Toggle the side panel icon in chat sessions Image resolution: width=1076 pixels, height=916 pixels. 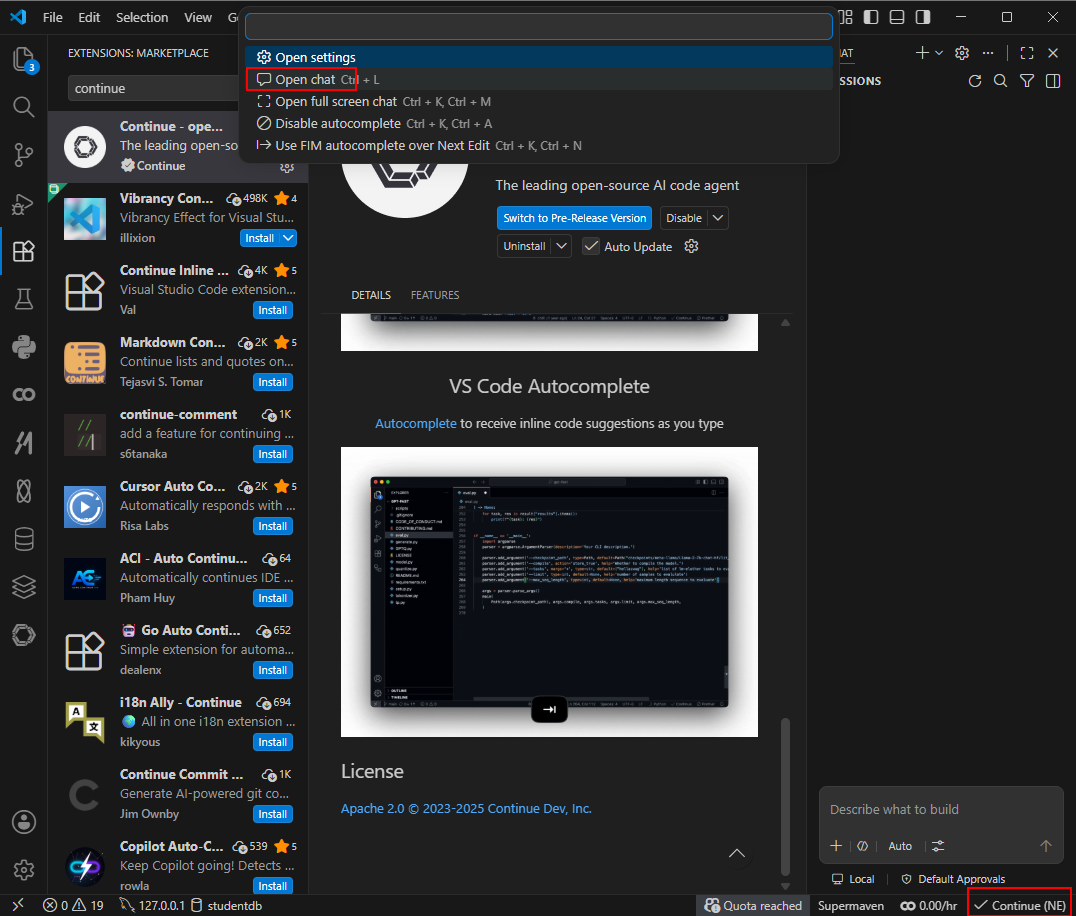[1053, 81]
